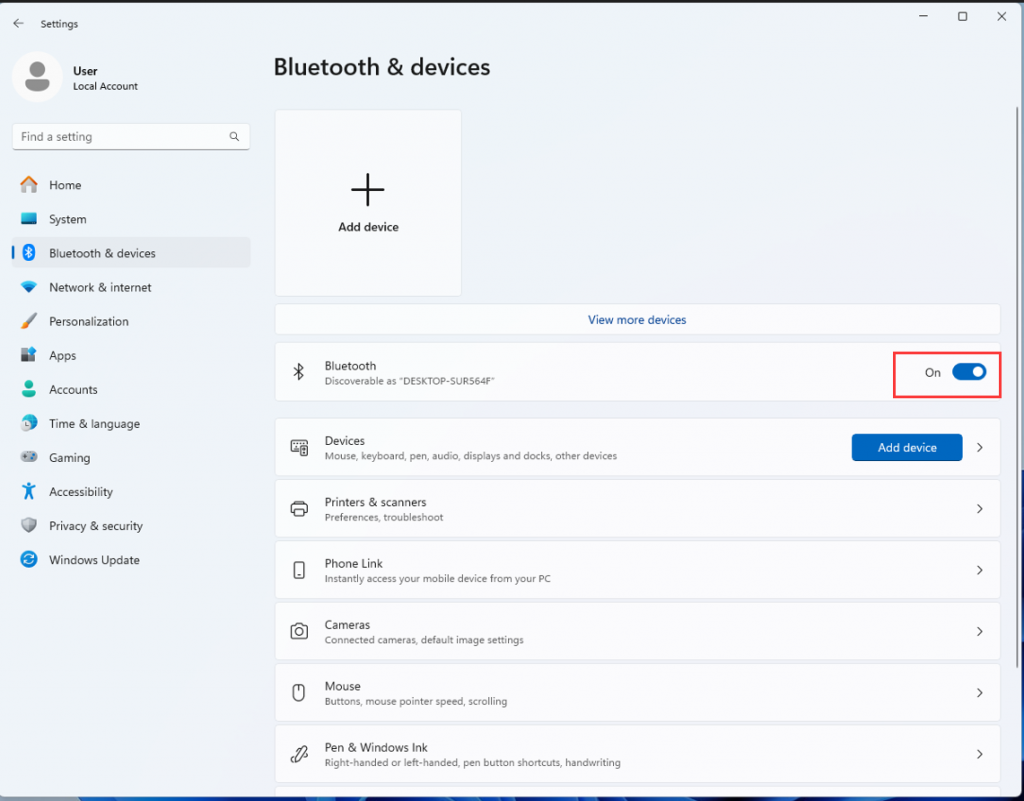Click the Right-handed or left-handed subtitle
The image size is (1024, 801).
tap(472, 762)
